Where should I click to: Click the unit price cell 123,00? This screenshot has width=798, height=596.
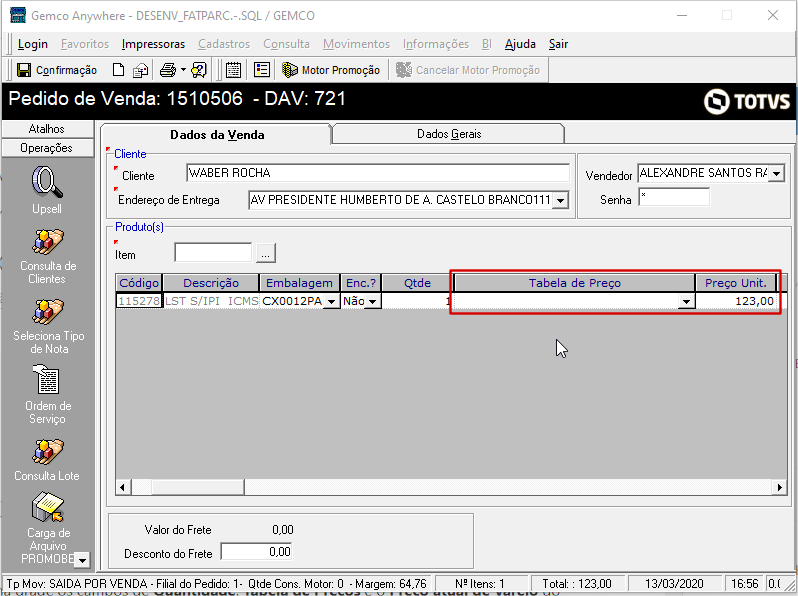tap(735, 301)
